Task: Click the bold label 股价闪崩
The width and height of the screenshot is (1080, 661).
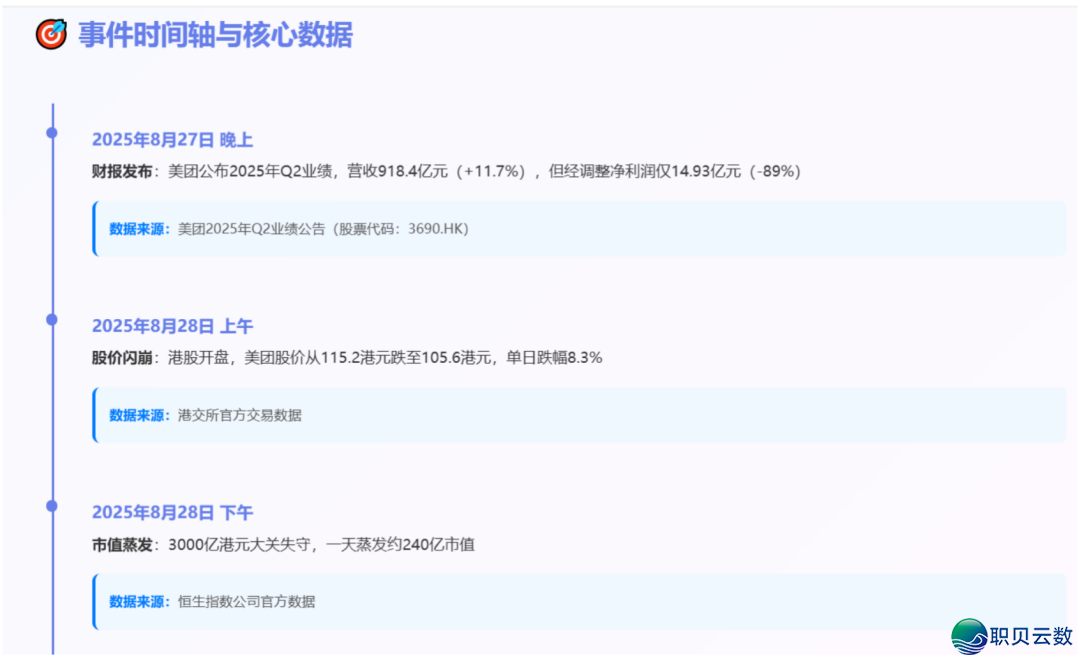Action: [x=122, y=358]
